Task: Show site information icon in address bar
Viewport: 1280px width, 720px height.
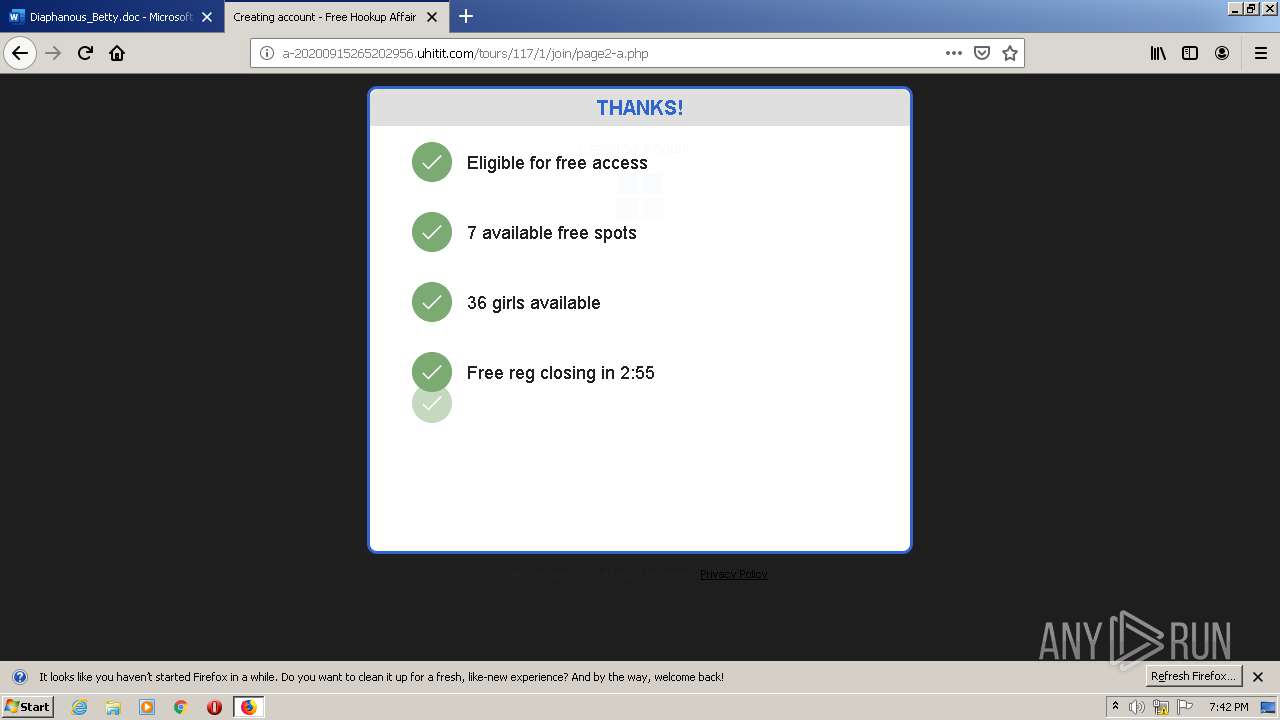Action: (x=267, y=53)
